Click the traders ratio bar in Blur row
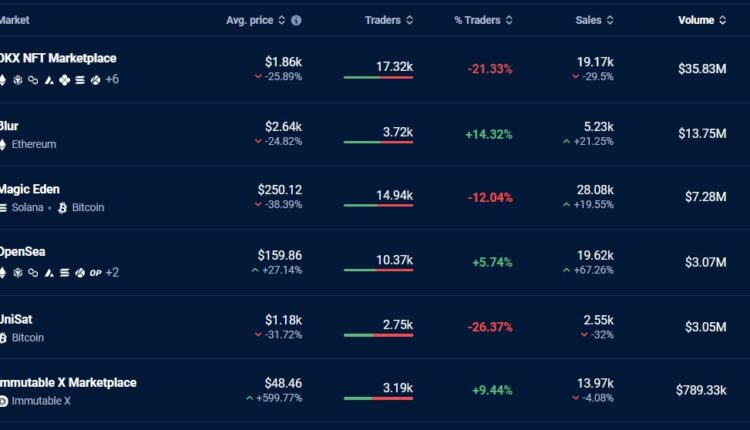Screen dimensions: 750x430 click(378, 142)
